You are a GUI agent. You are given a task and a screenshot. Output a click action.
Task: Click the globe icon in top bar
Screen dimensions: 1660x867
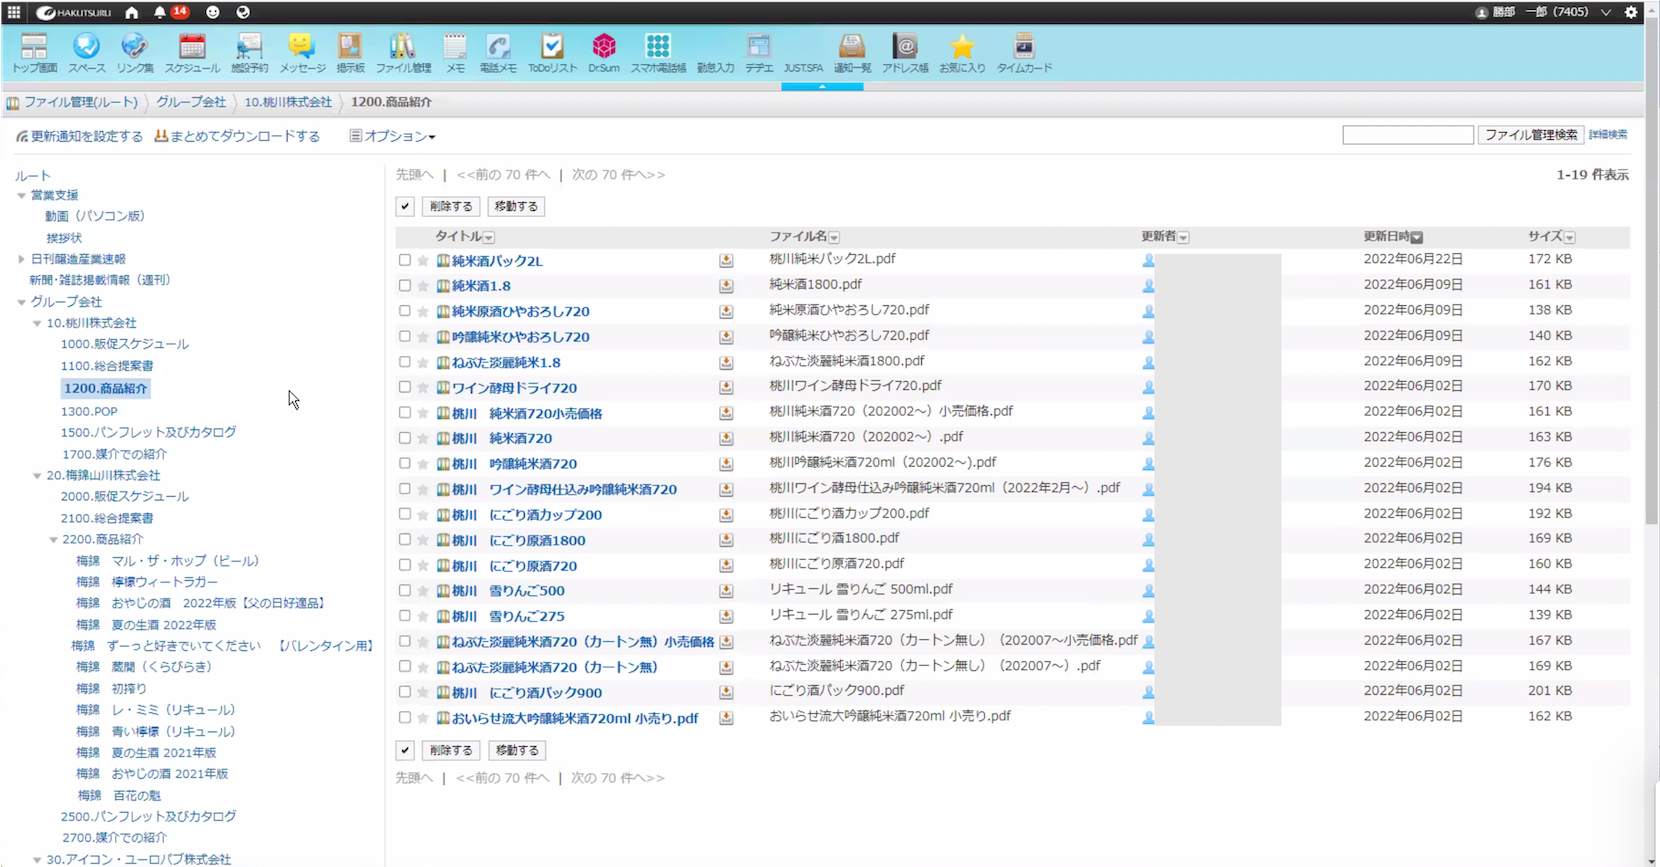coord(243,12)
